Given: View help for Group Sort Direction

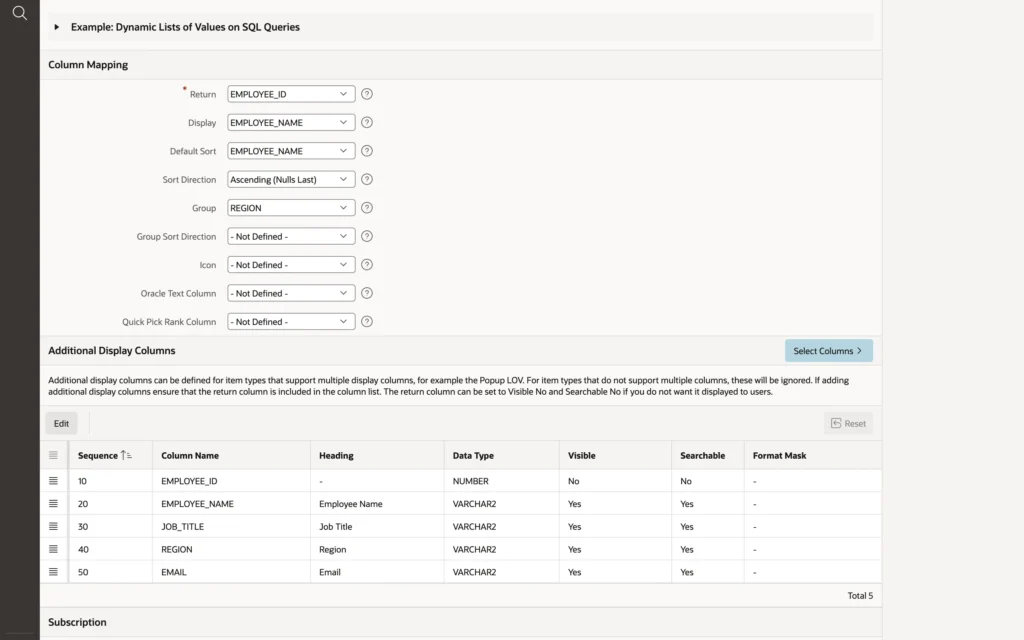Looking at the screenshot, I should click(367, 236).
